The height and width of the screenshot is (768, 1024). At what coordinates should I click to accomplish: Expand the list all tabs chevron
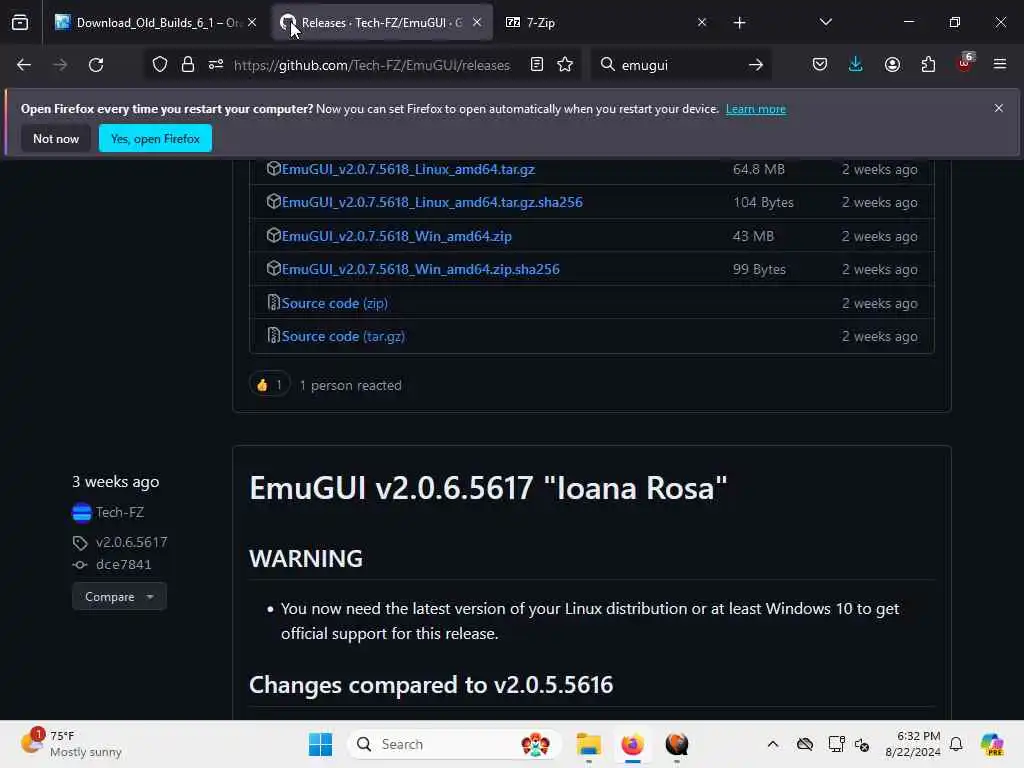(x=825, y=23)
